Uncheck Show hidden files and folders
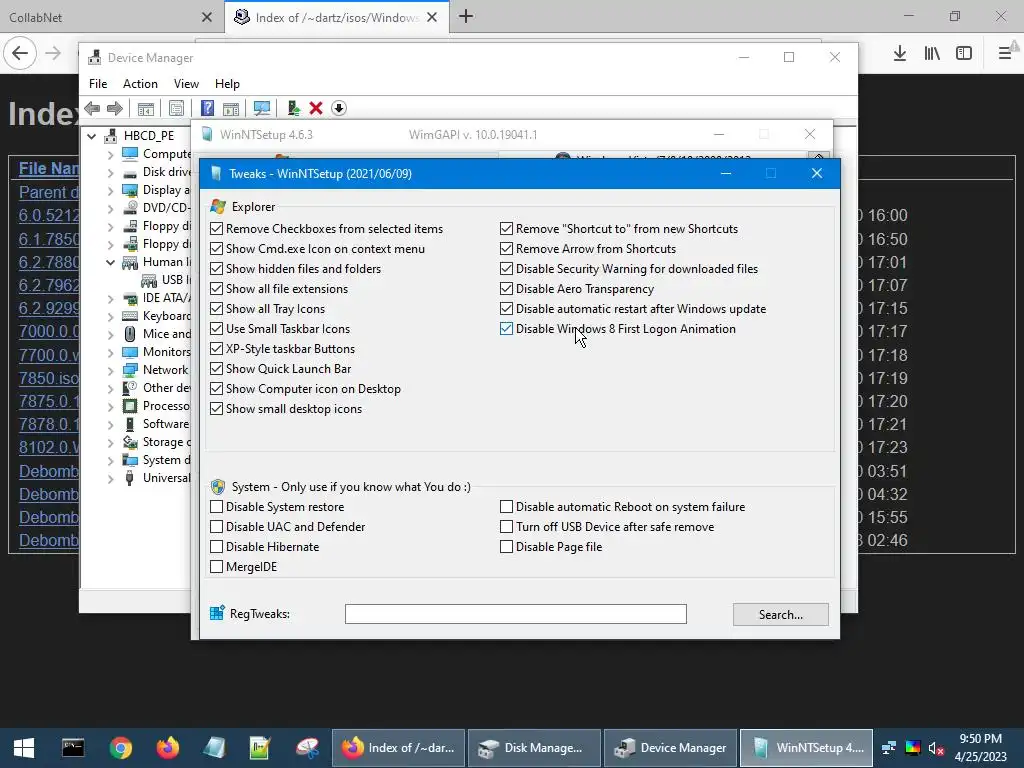Viewport: 1024px width, 768px height. 217,268
